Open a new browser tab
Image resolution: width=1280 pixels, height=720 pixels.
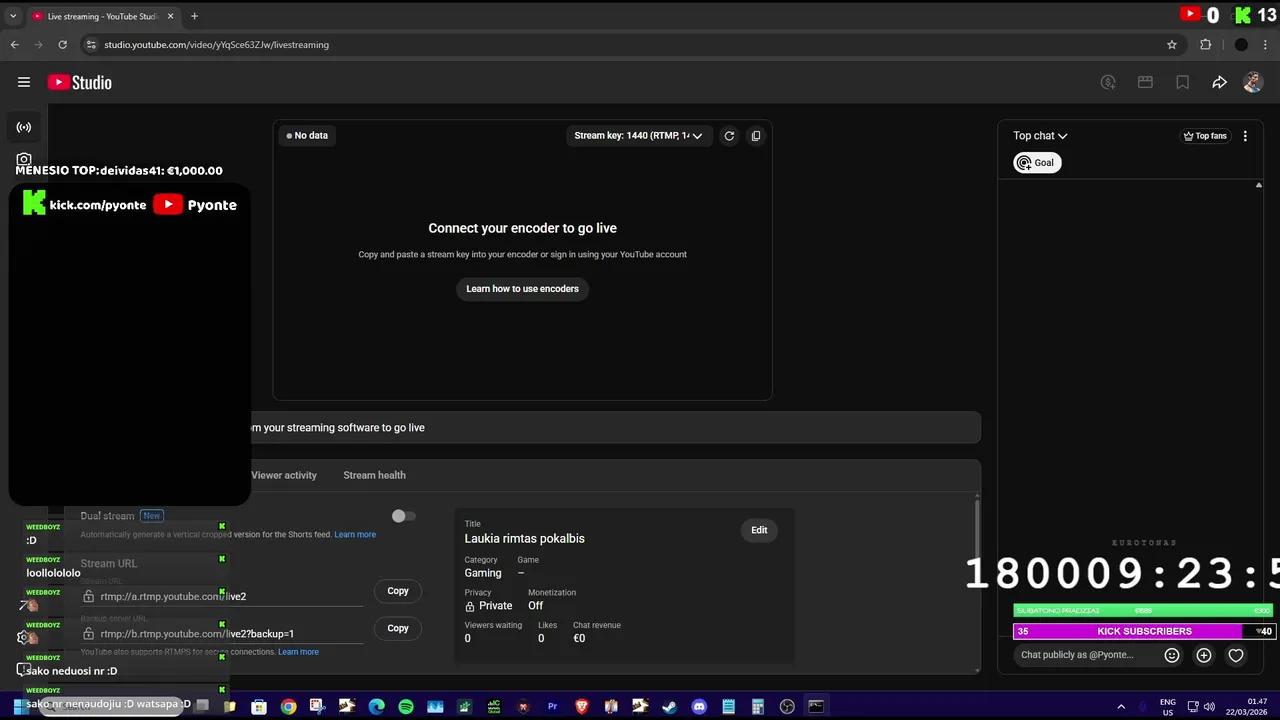[x=194, y=16]
